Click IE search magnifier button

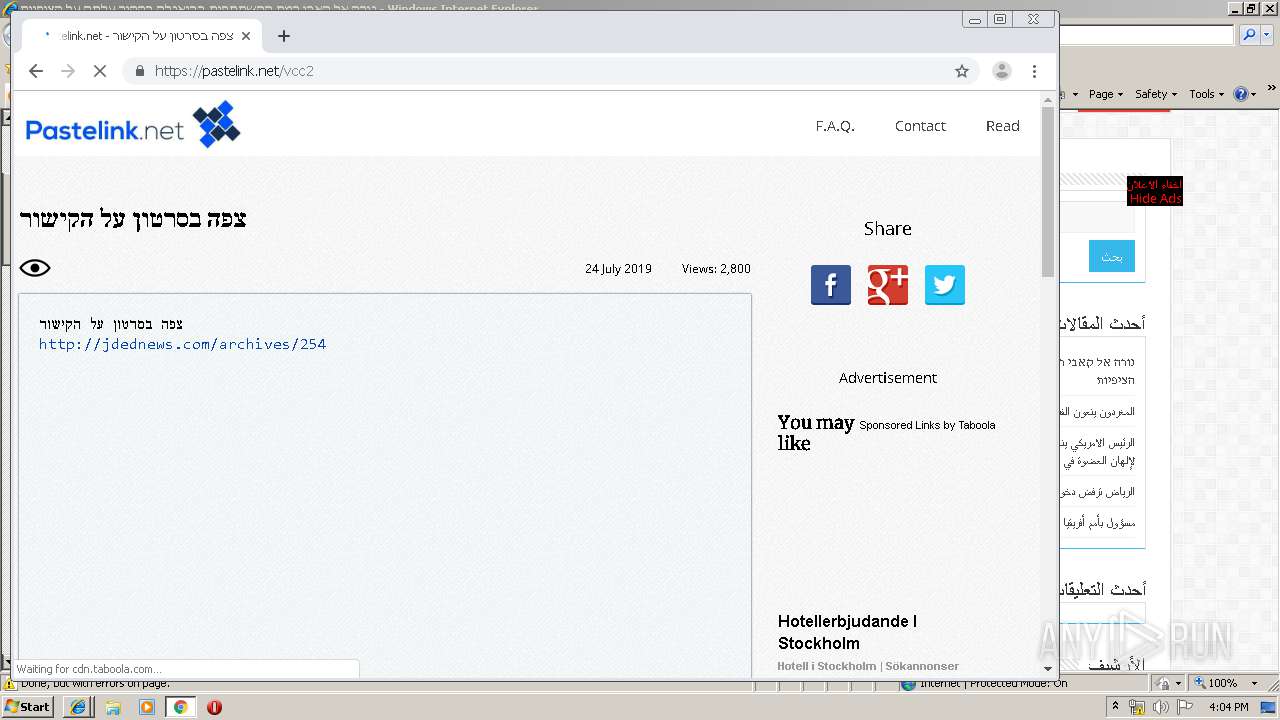pyautogui.click(x=1249, y=35)
